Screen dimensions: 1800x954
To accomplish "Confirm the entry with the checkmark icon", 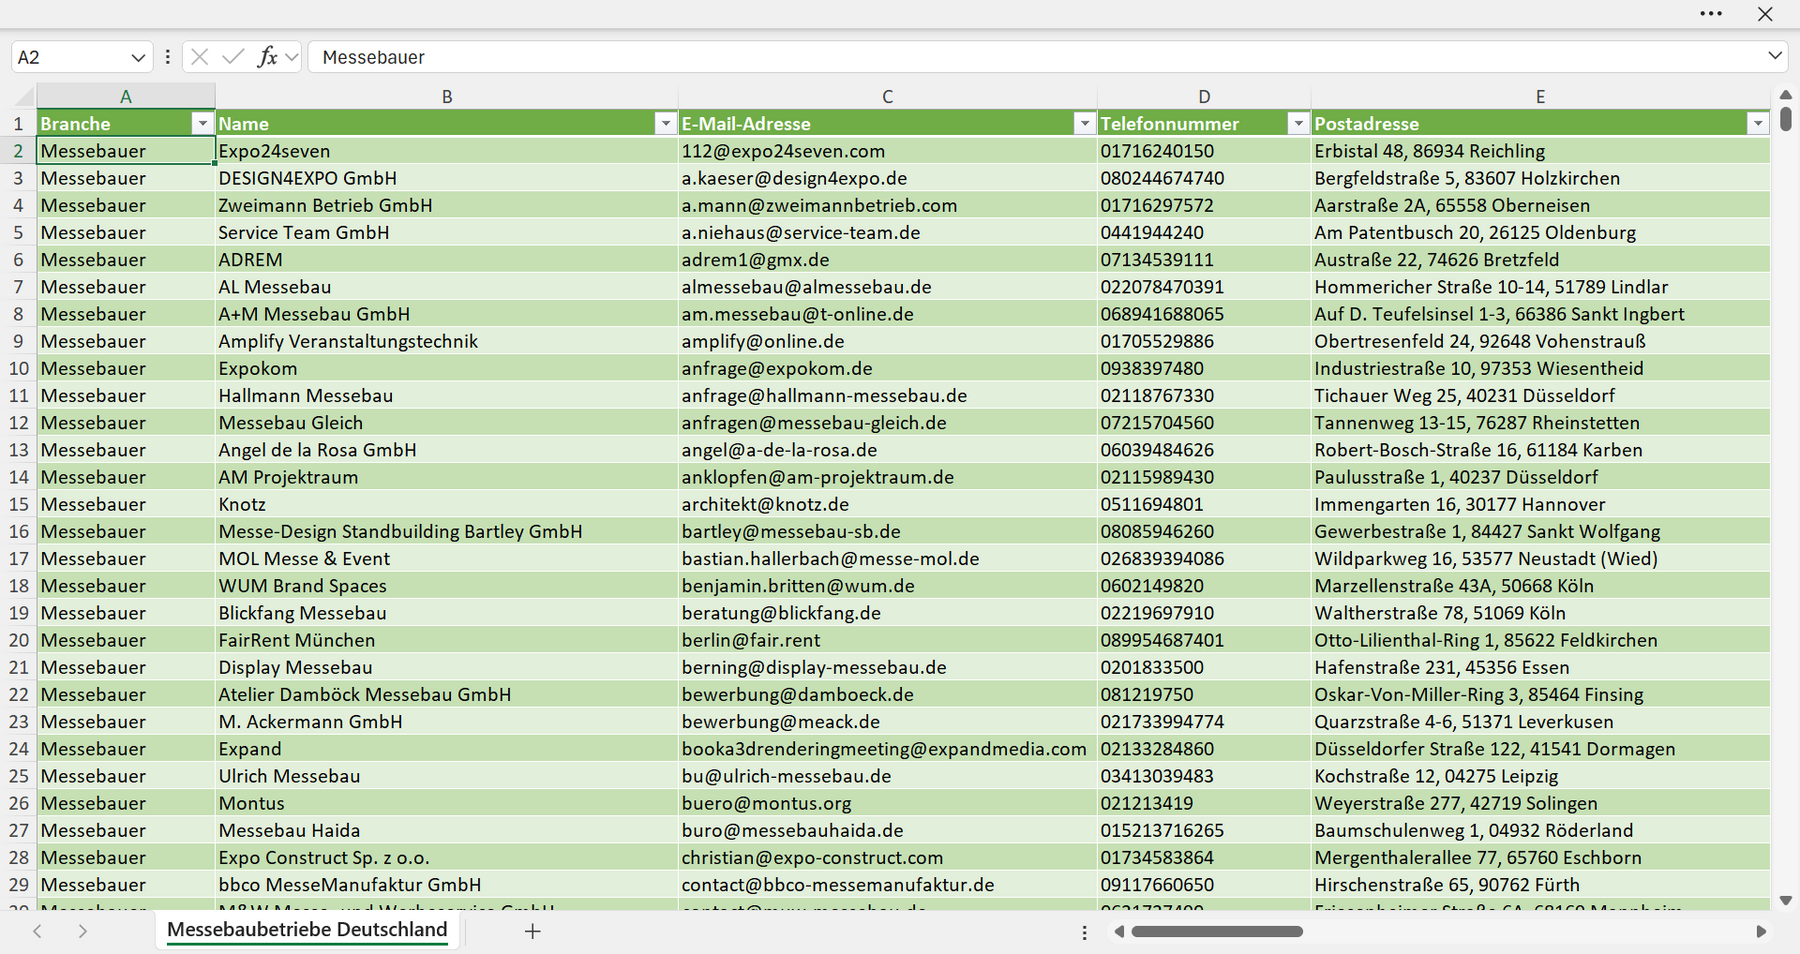I will pyautogui.click(x=233, y=57).
